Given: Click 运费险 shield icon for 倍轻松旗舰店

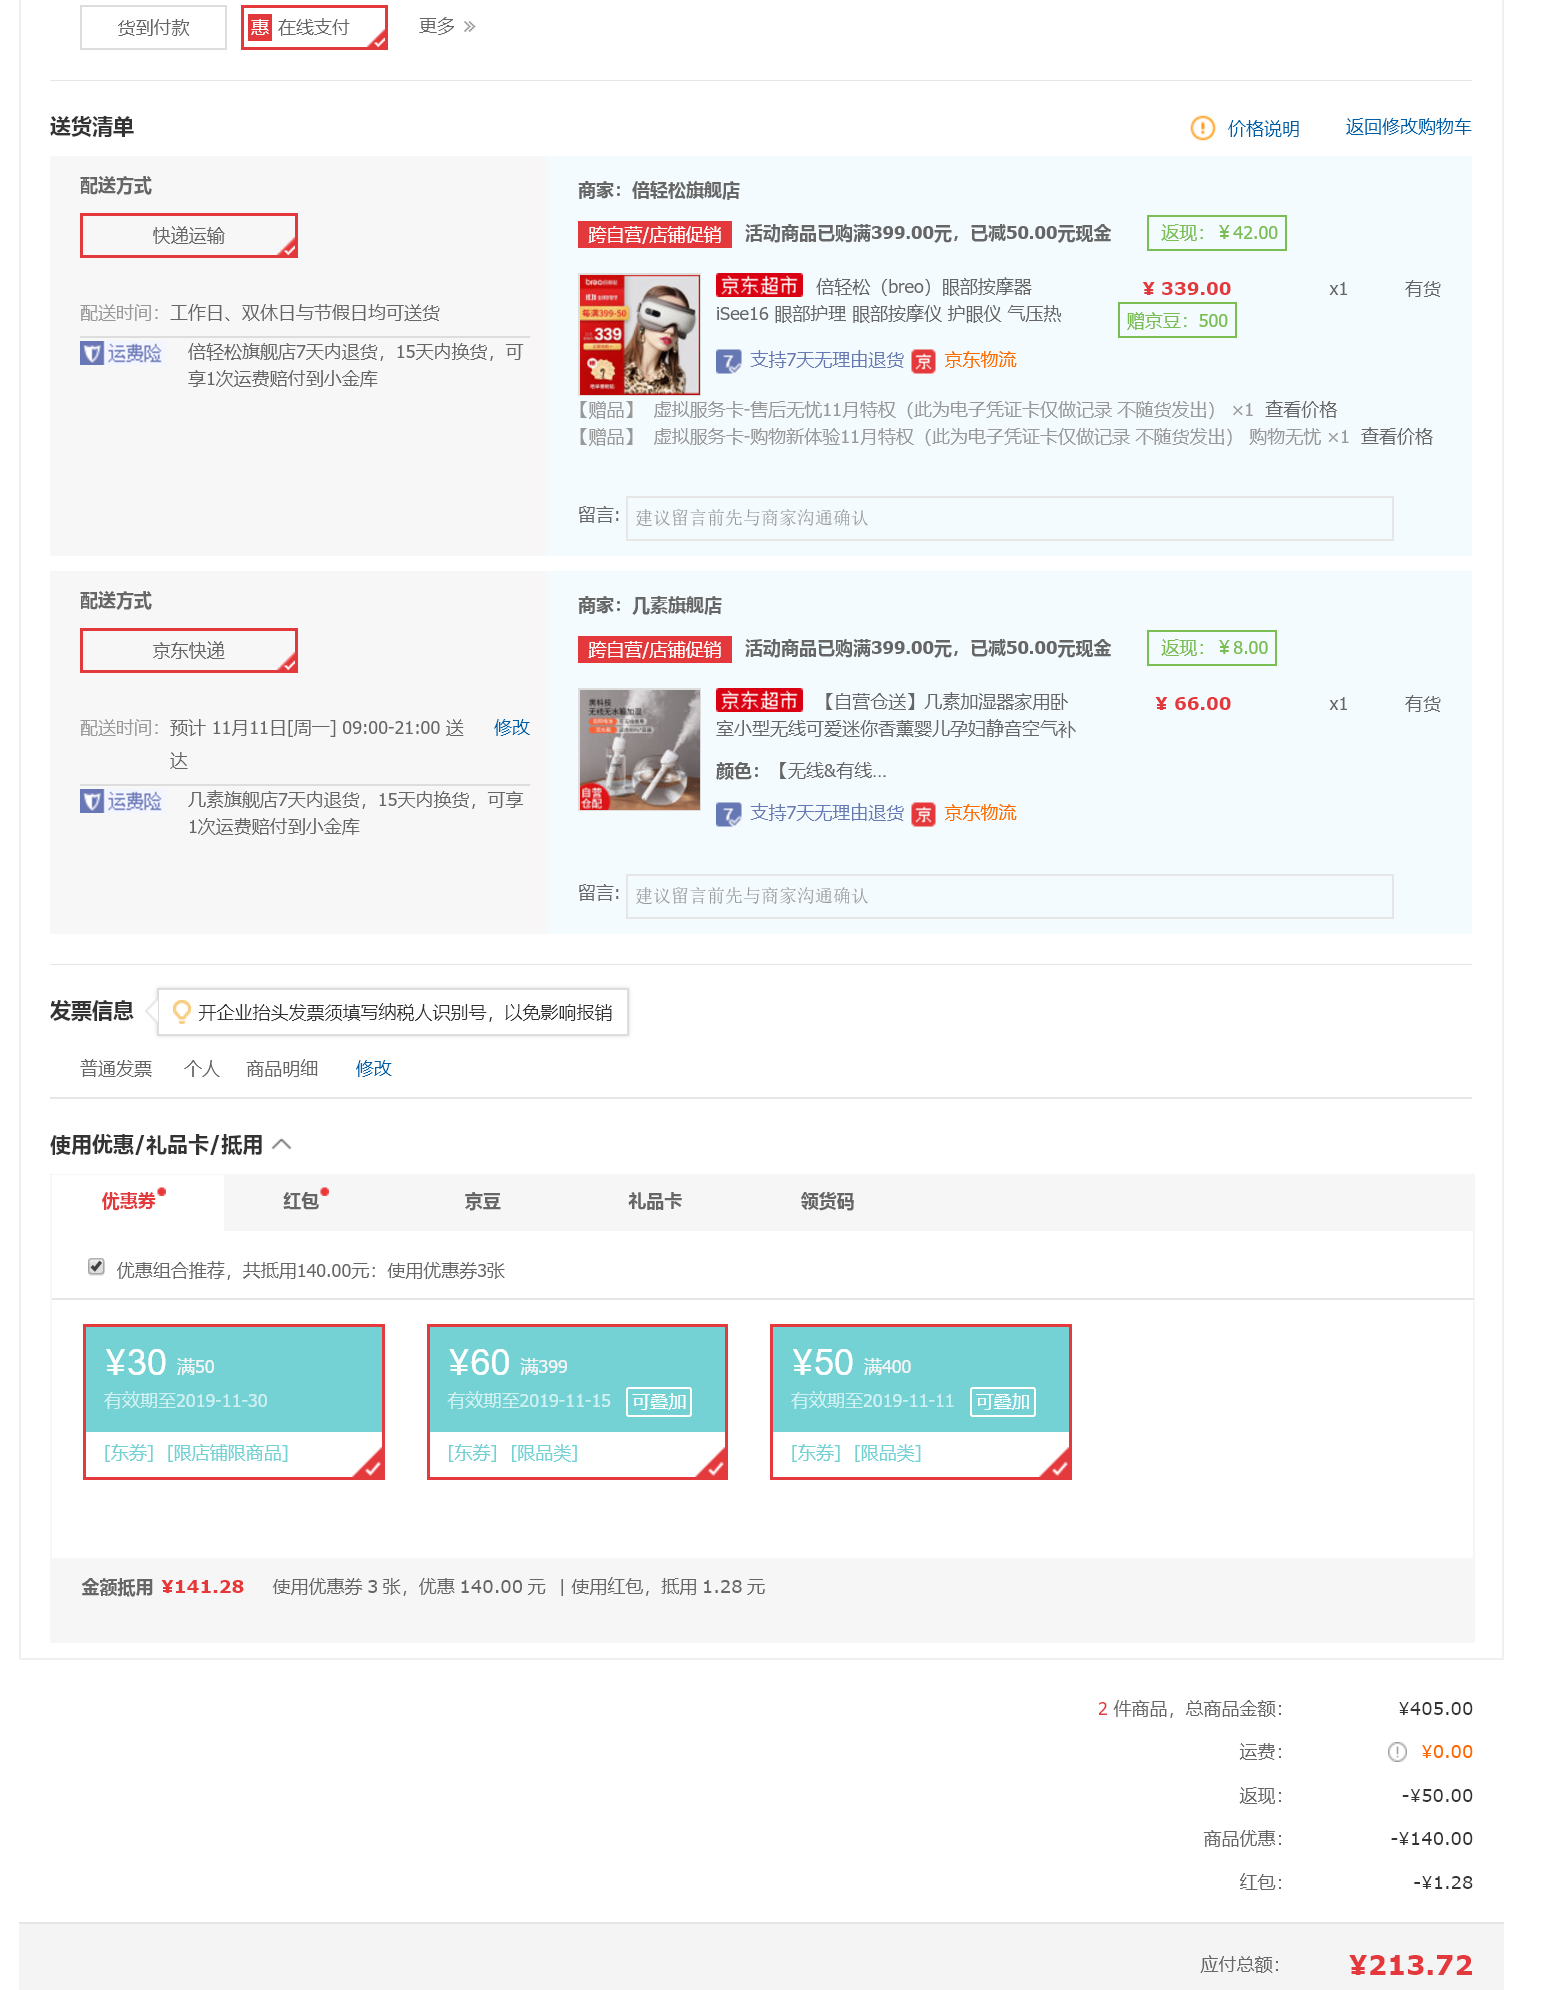Looking at the screenshot, I should pos(92,353).
